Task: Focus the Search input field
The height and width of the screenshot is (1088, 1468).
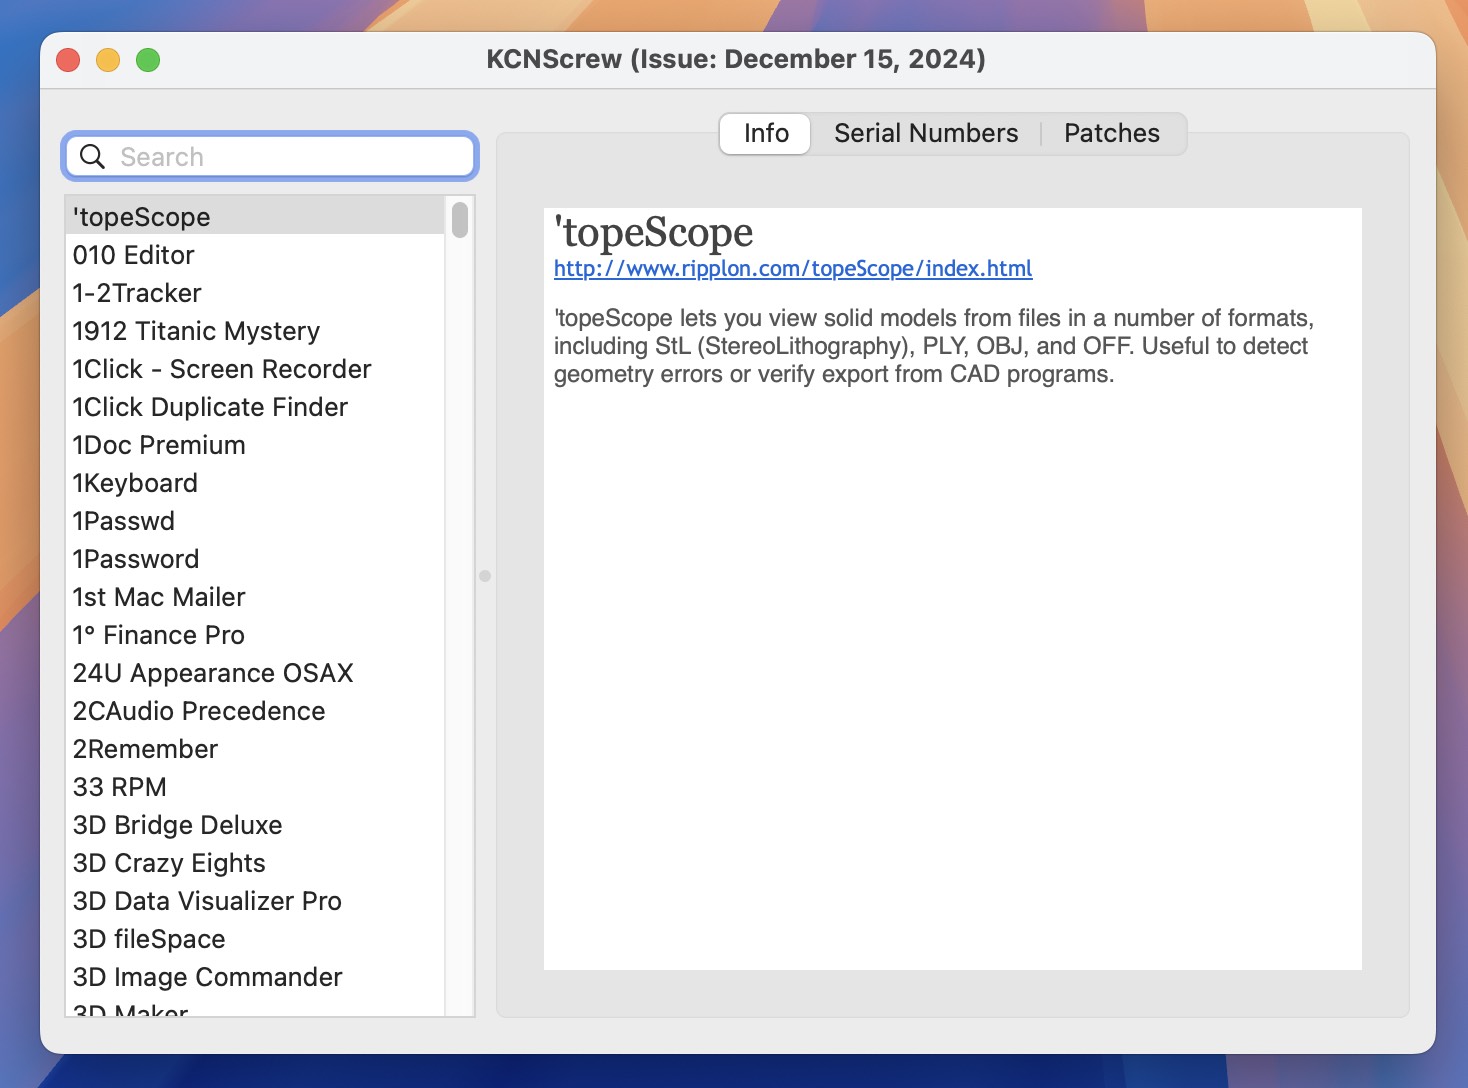Action: (270, 157)
